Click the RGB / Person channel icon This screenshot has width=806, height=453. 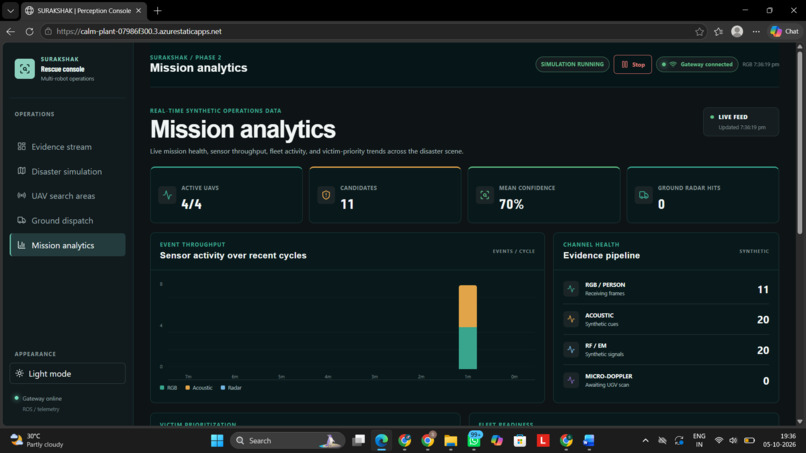[x=571, y=289]
